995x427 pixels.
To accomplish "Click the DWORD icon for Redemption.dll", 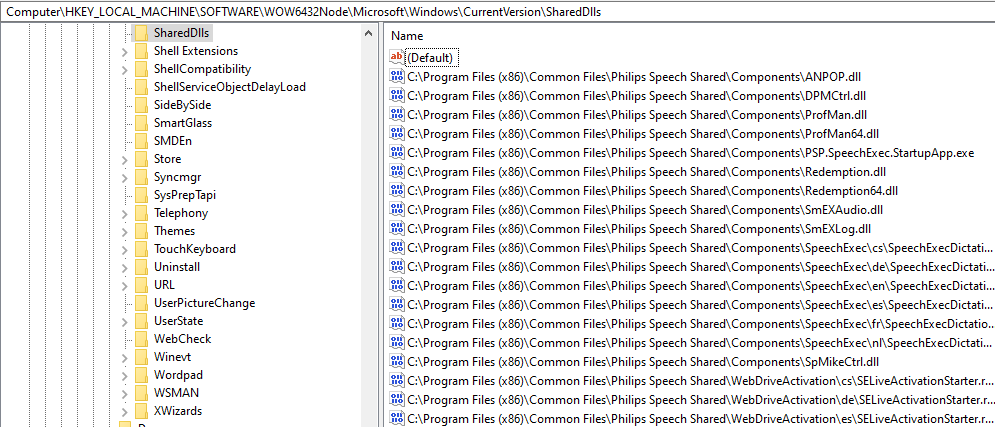I will click(397, 171).
